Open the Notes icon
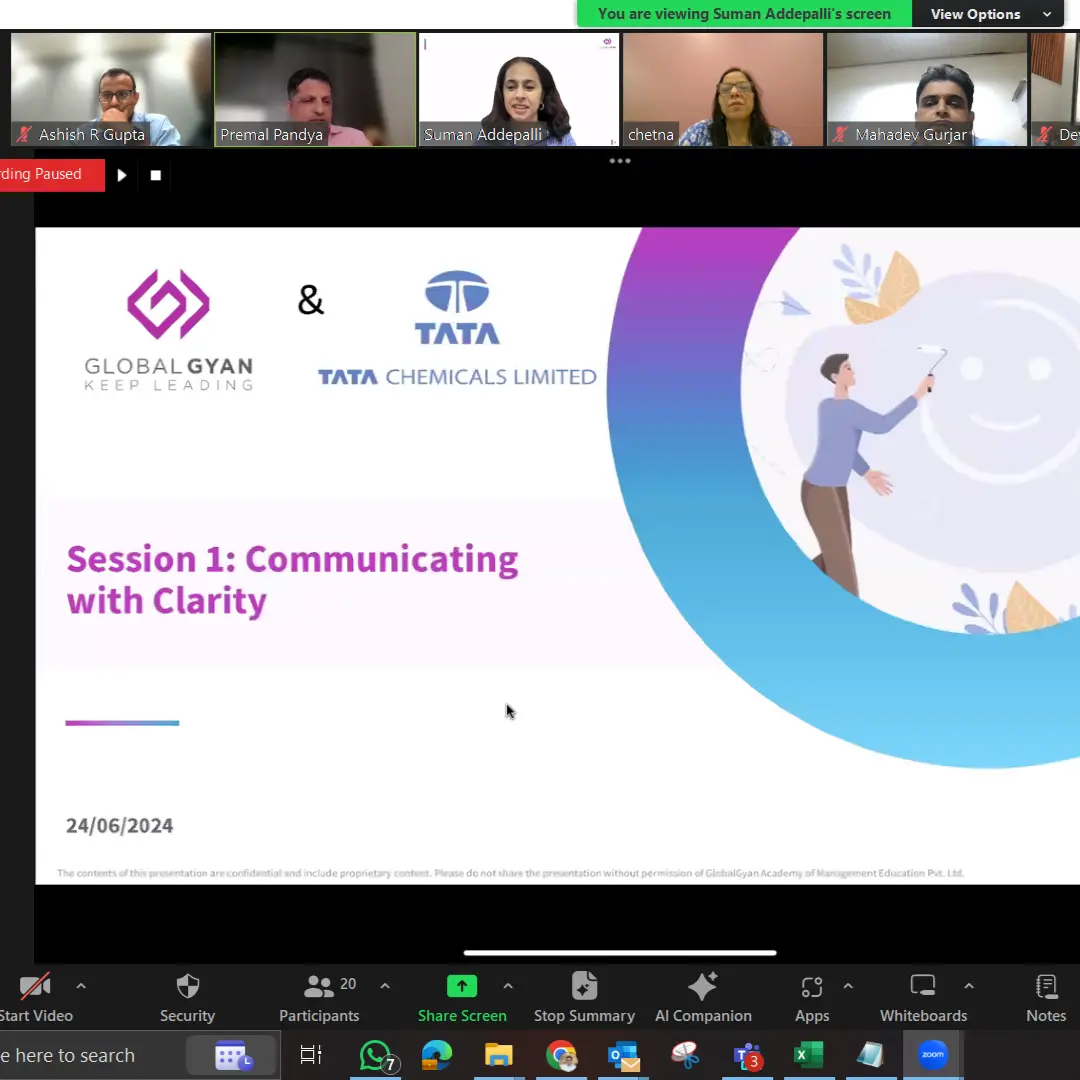 (x=1046, y=986)
